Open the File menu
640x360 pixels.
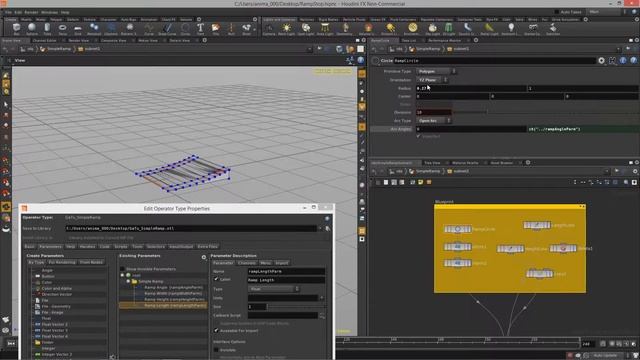[x=8, y=13]
